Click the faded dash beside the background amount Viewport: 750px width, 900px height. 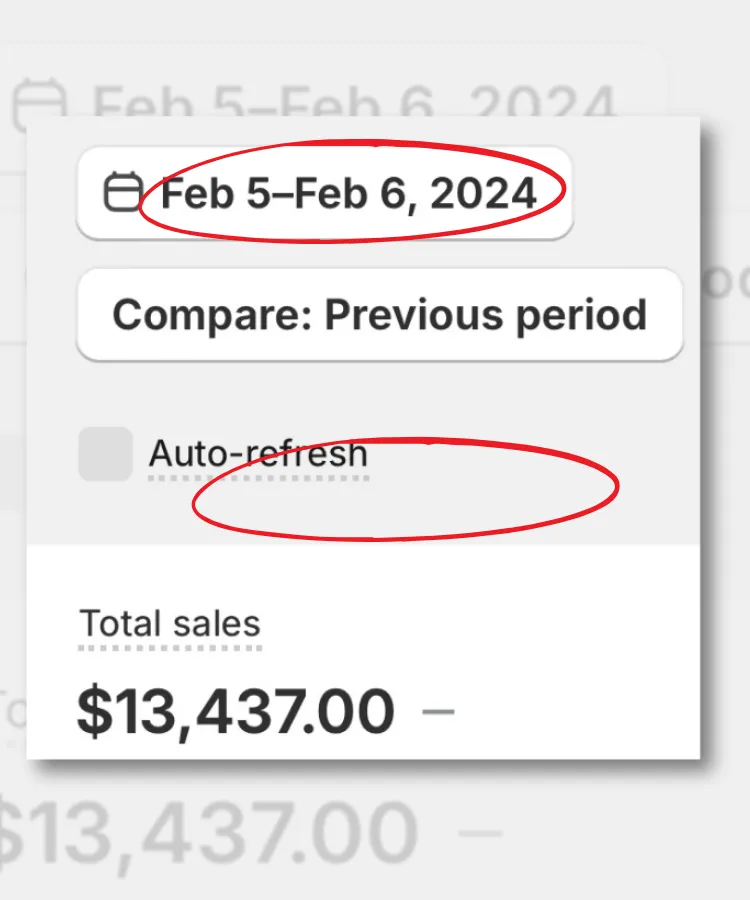(485, 832)
